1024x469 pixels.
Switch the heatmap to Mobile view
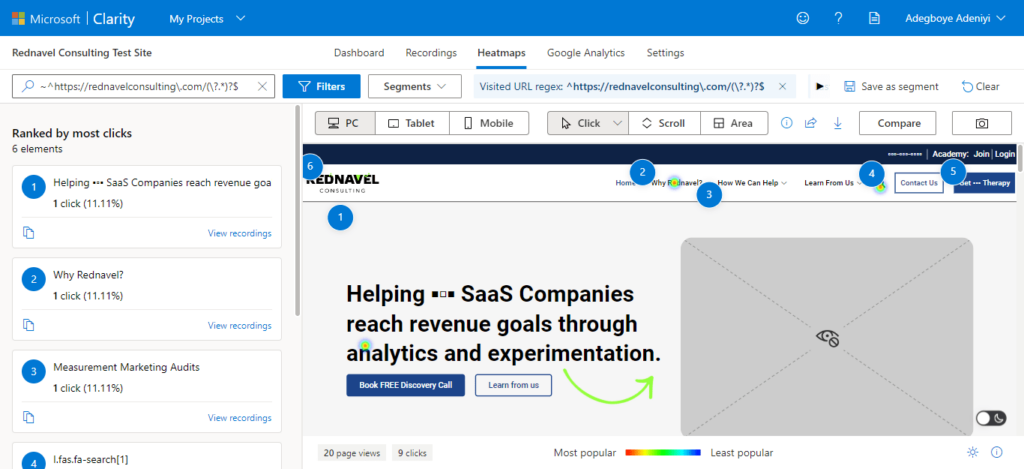pos(489,123)
